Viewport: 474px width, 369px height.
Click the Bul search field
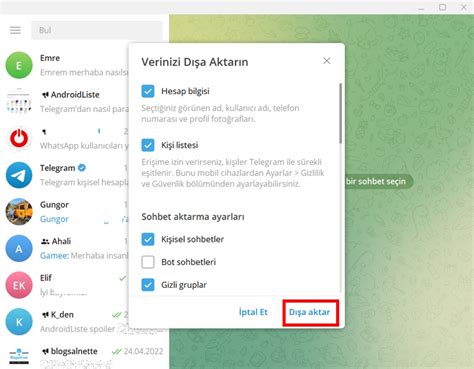pos(97,30)
